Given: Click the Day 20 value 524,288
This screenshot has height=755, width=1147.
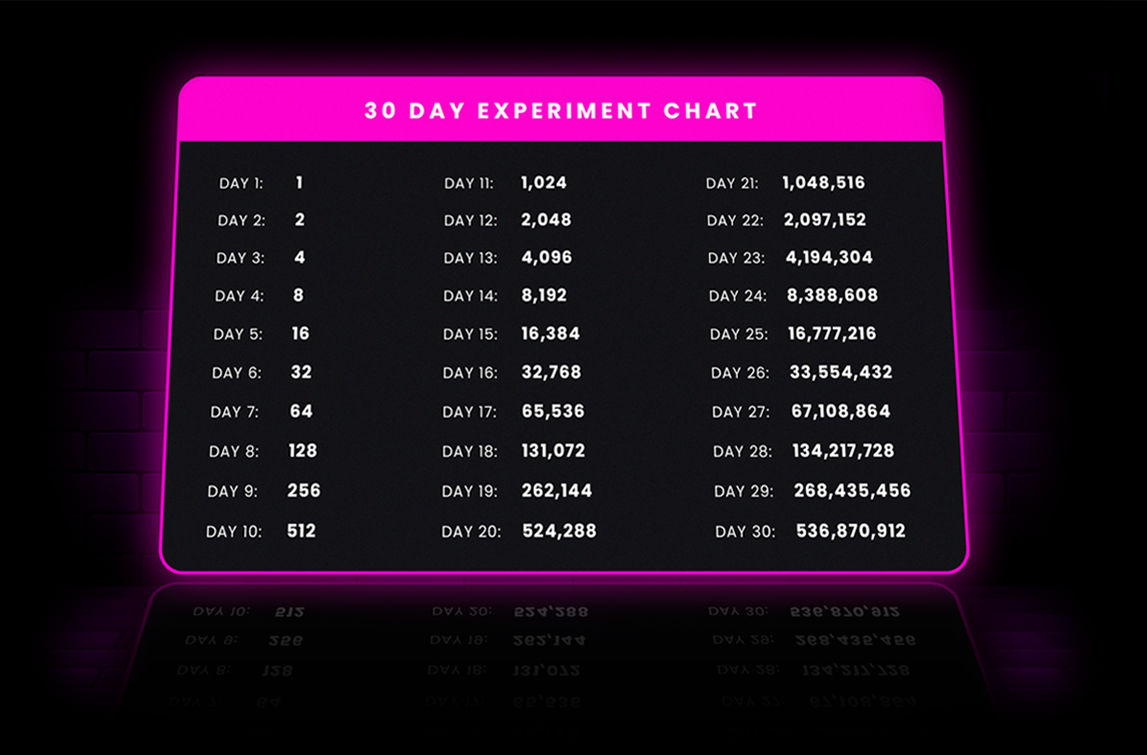Looking at the screenshot, I should 560,530.
